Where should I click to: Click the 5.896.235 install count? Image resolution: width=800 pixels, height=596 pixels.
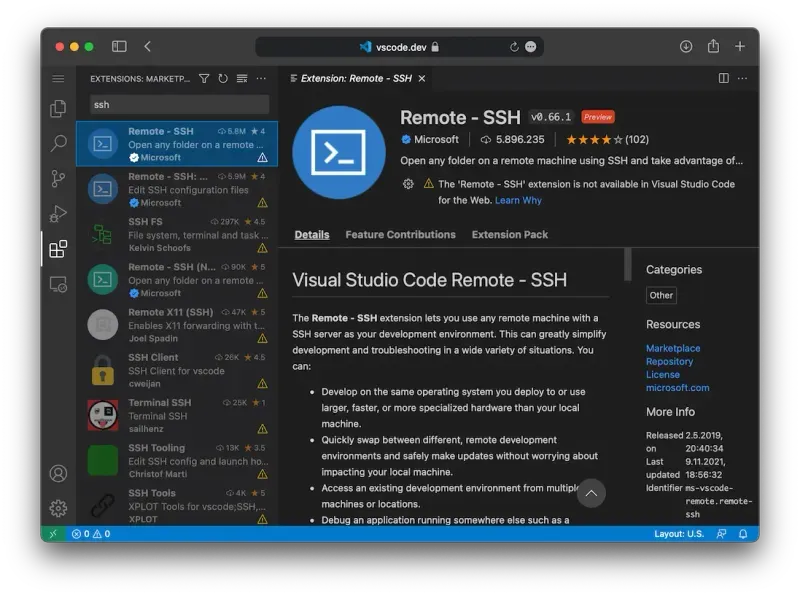pyautogui.click(x=513, y=139)
